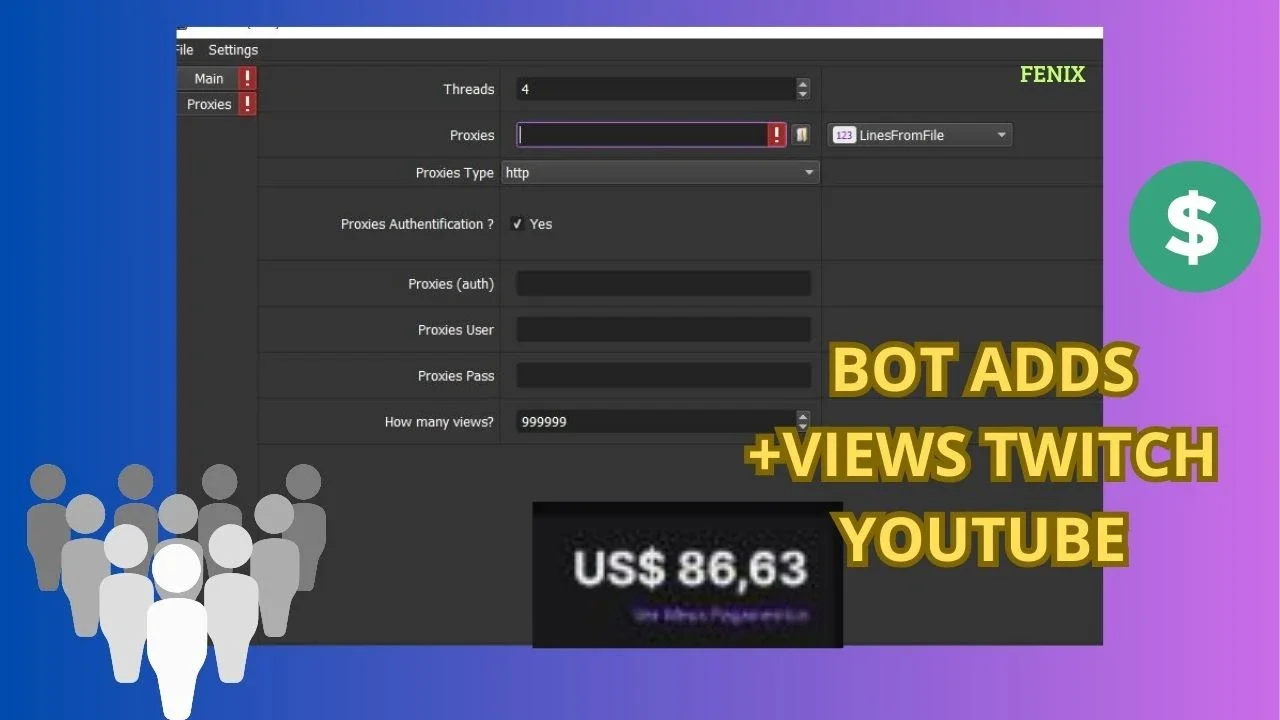Click the "Proxies (auth)" label
This screenshot has height=720, width=1280.
pos(451,284)
